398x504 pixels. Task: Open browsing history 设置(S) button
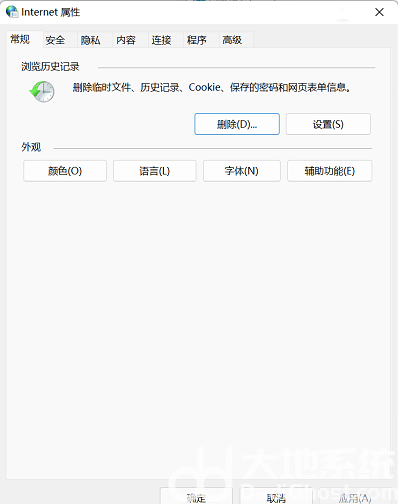pyautogui.click(x=328, y=124)
